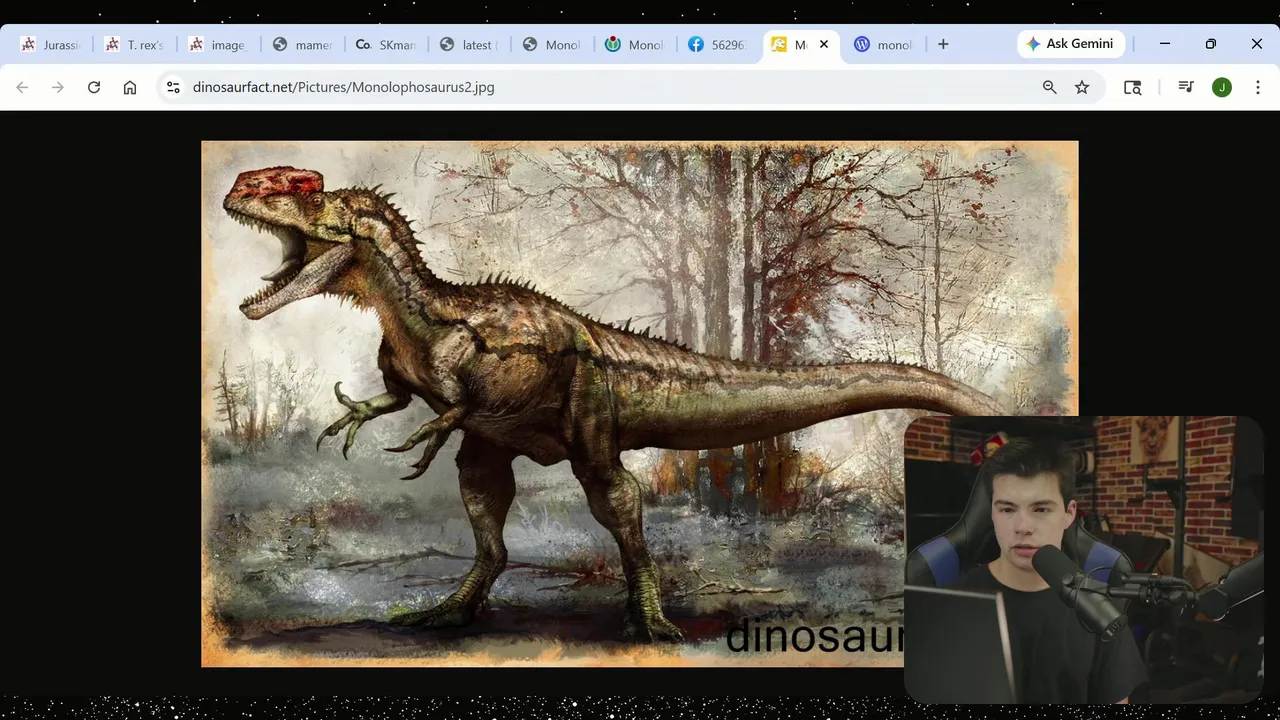The height and width of the screenshot is (720, 1280).
Task: Open Google Lens search icon
Action: pos(1132,87)
